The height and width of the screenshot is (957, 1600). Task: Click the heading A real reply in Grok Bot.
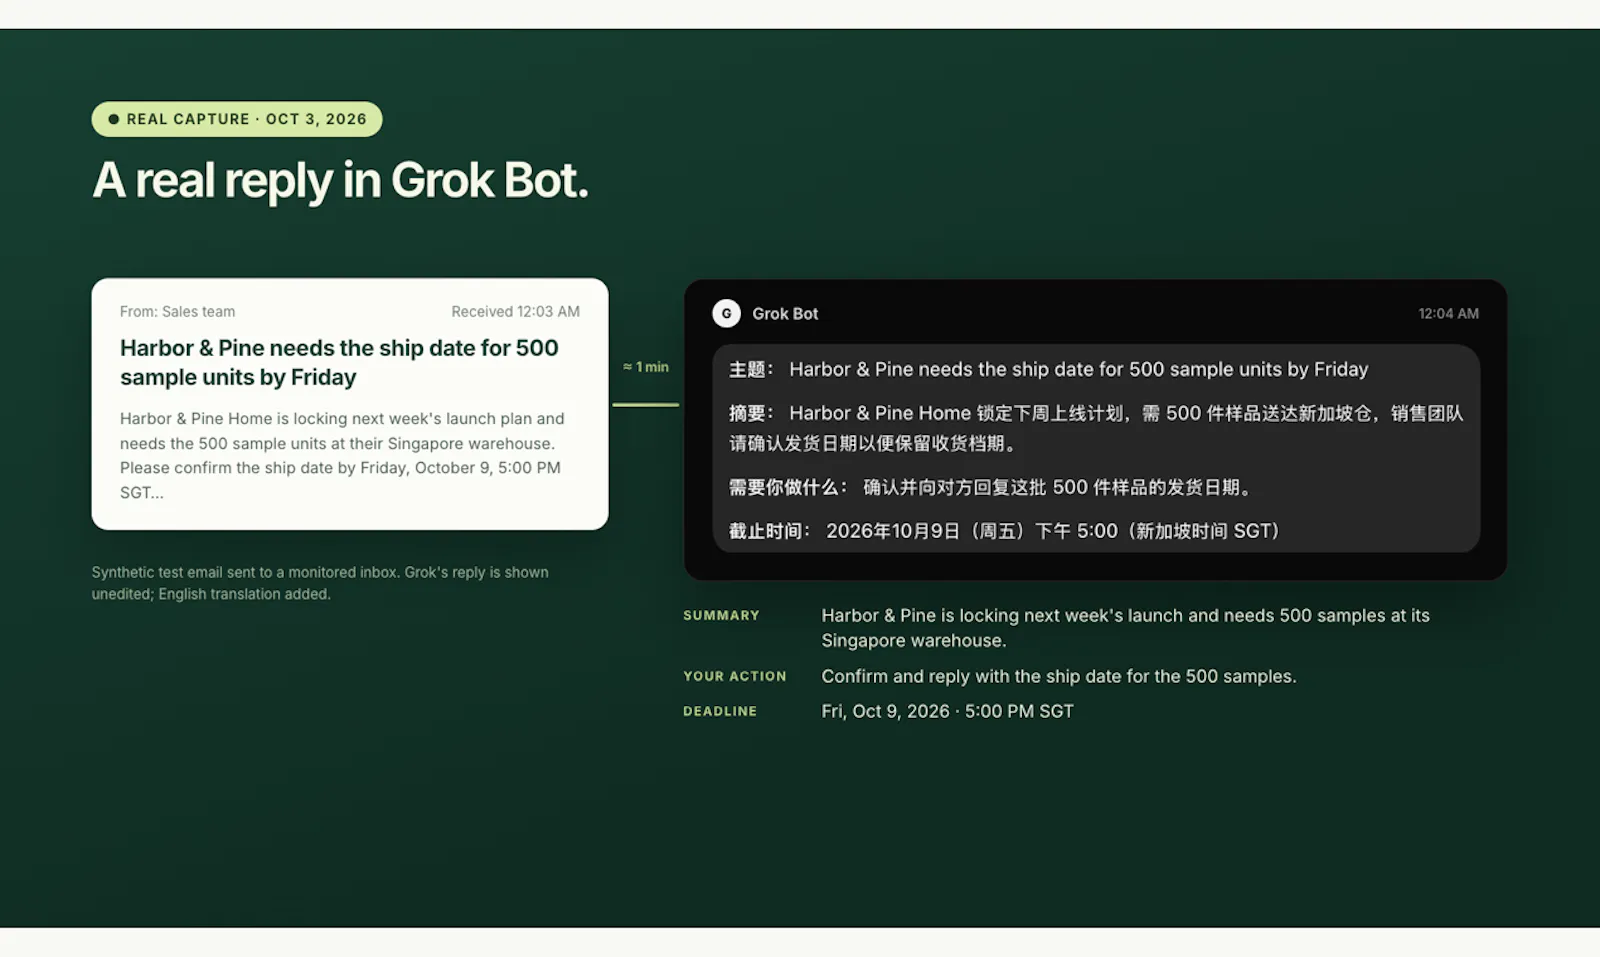(x=340, y=181)
